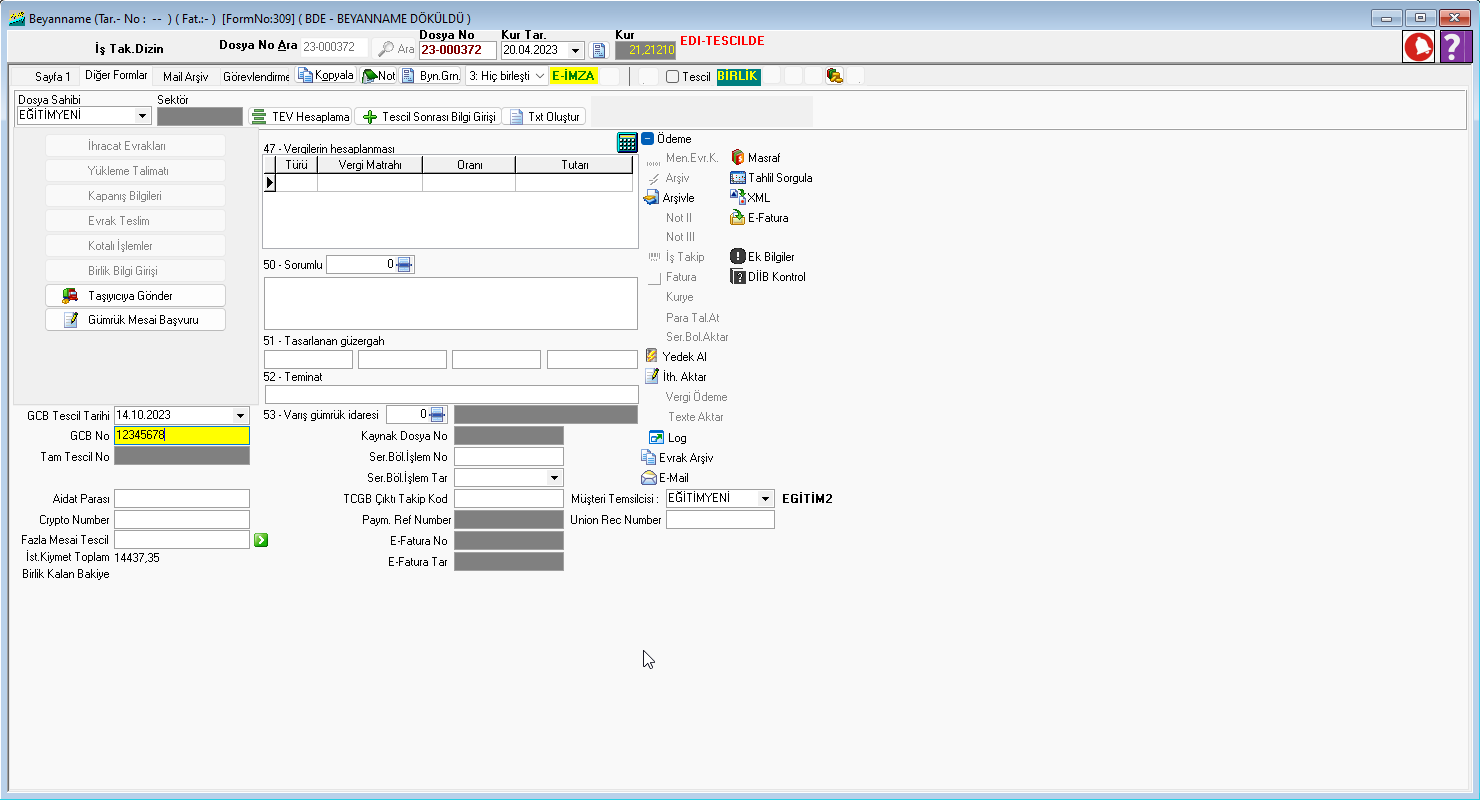Click the Oranı column header
The width and height of the screenshot is (1480, 800).
469,165
